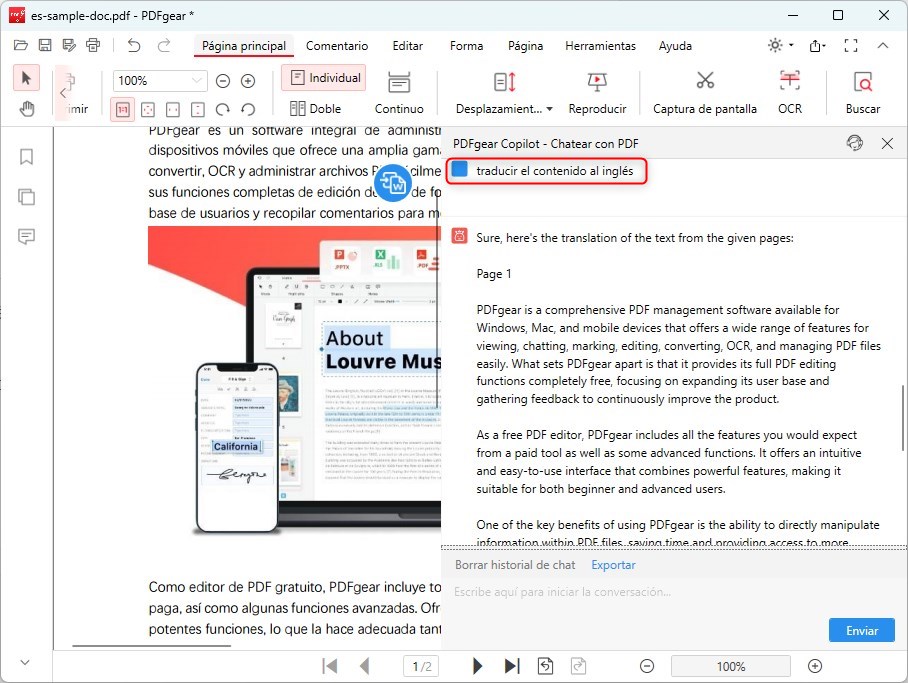Rotate the page counterclockwise
Image resolution: width=908 pixels, height=683 pixels.
coord(248,109)
